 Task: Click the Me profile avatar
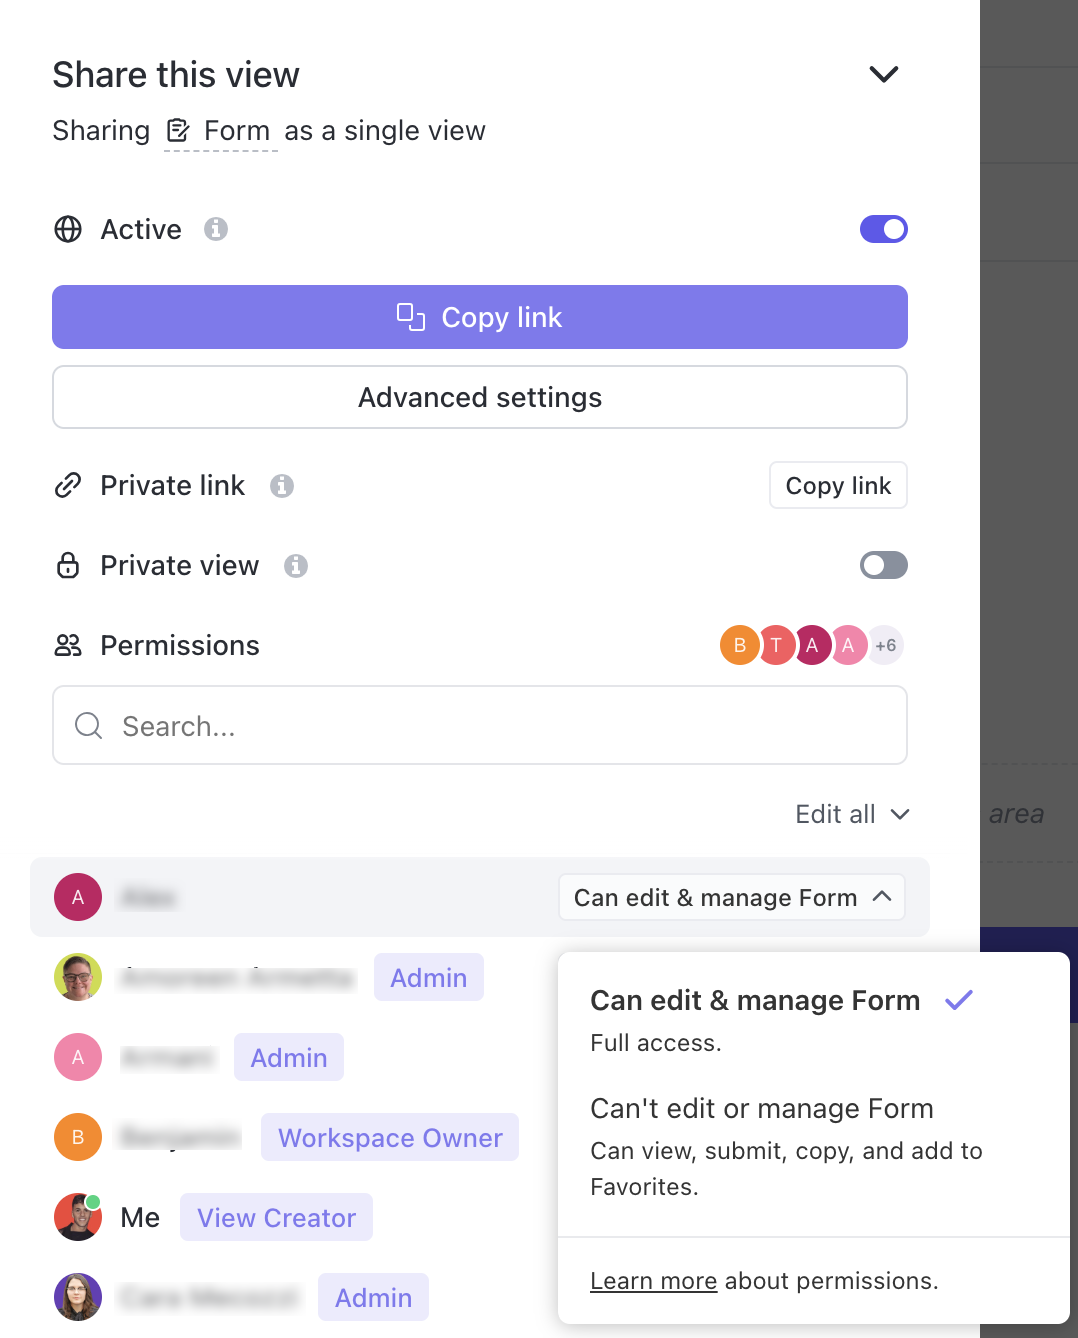point(78,1217)
